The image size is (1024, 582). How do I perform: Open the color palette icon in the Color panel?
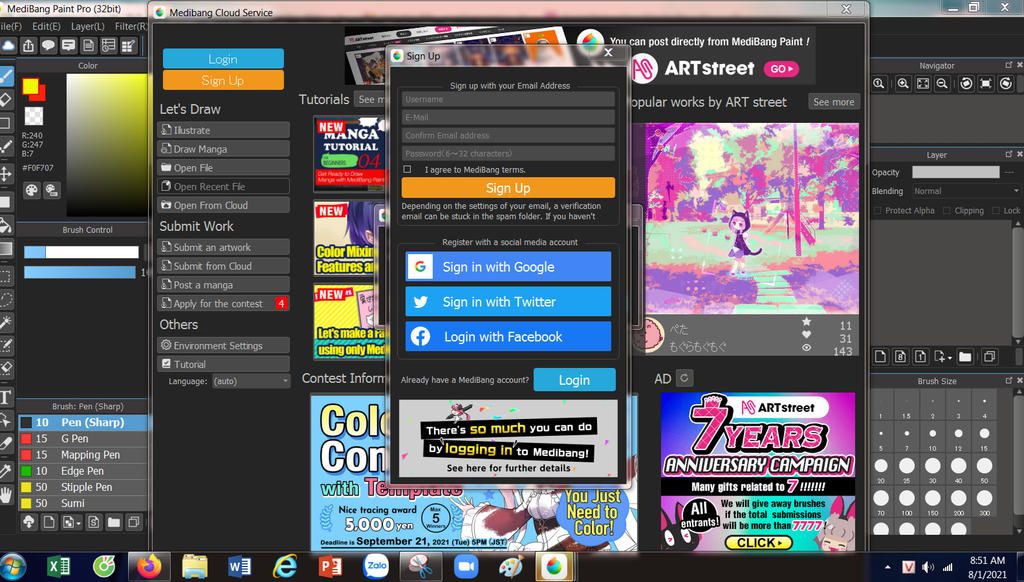point(31,190)
